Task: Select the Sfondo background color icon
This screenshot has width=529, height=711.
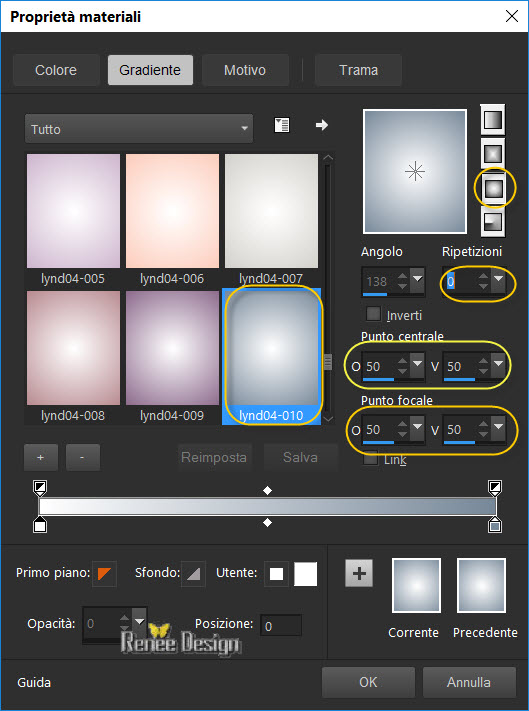Action: coord(194,574)
